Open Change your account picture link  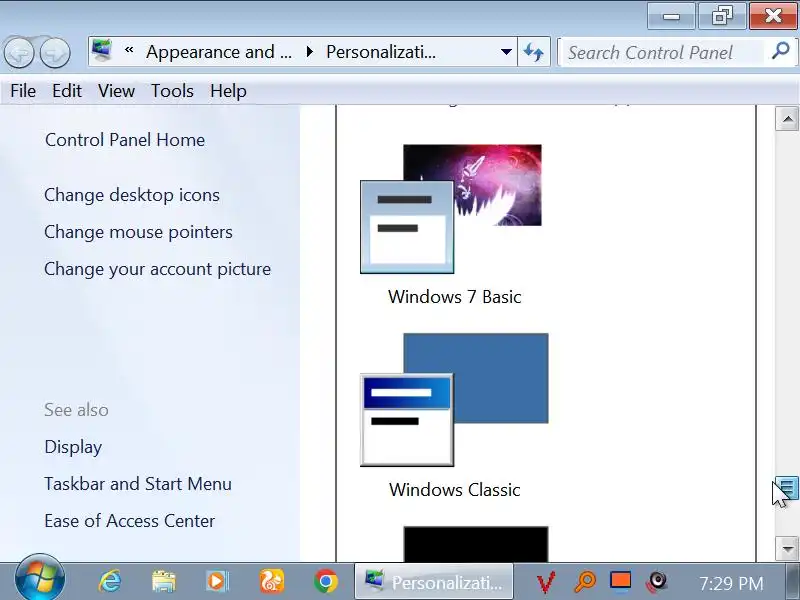(x=158, y=269)
